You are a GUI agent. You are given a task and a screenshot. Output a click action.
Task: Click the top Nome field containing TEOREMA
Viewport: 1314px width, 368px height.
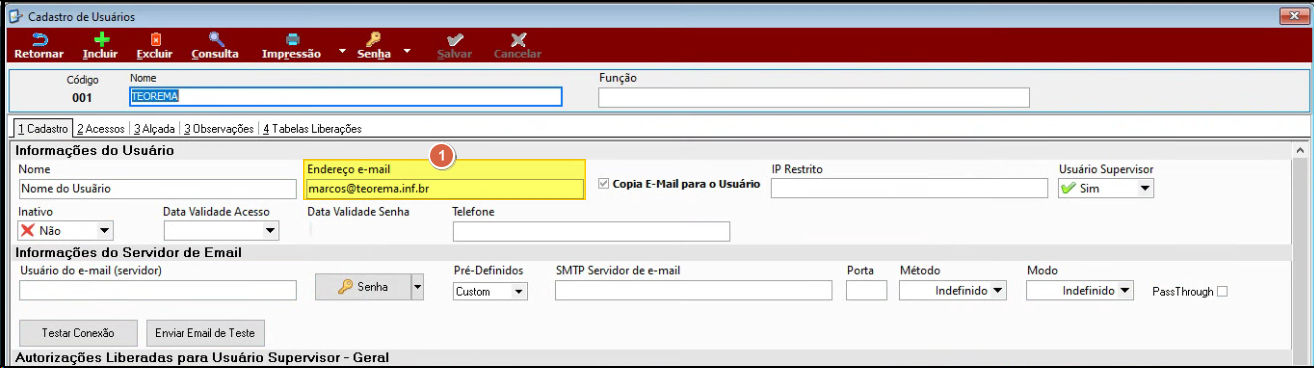(346, 97)
